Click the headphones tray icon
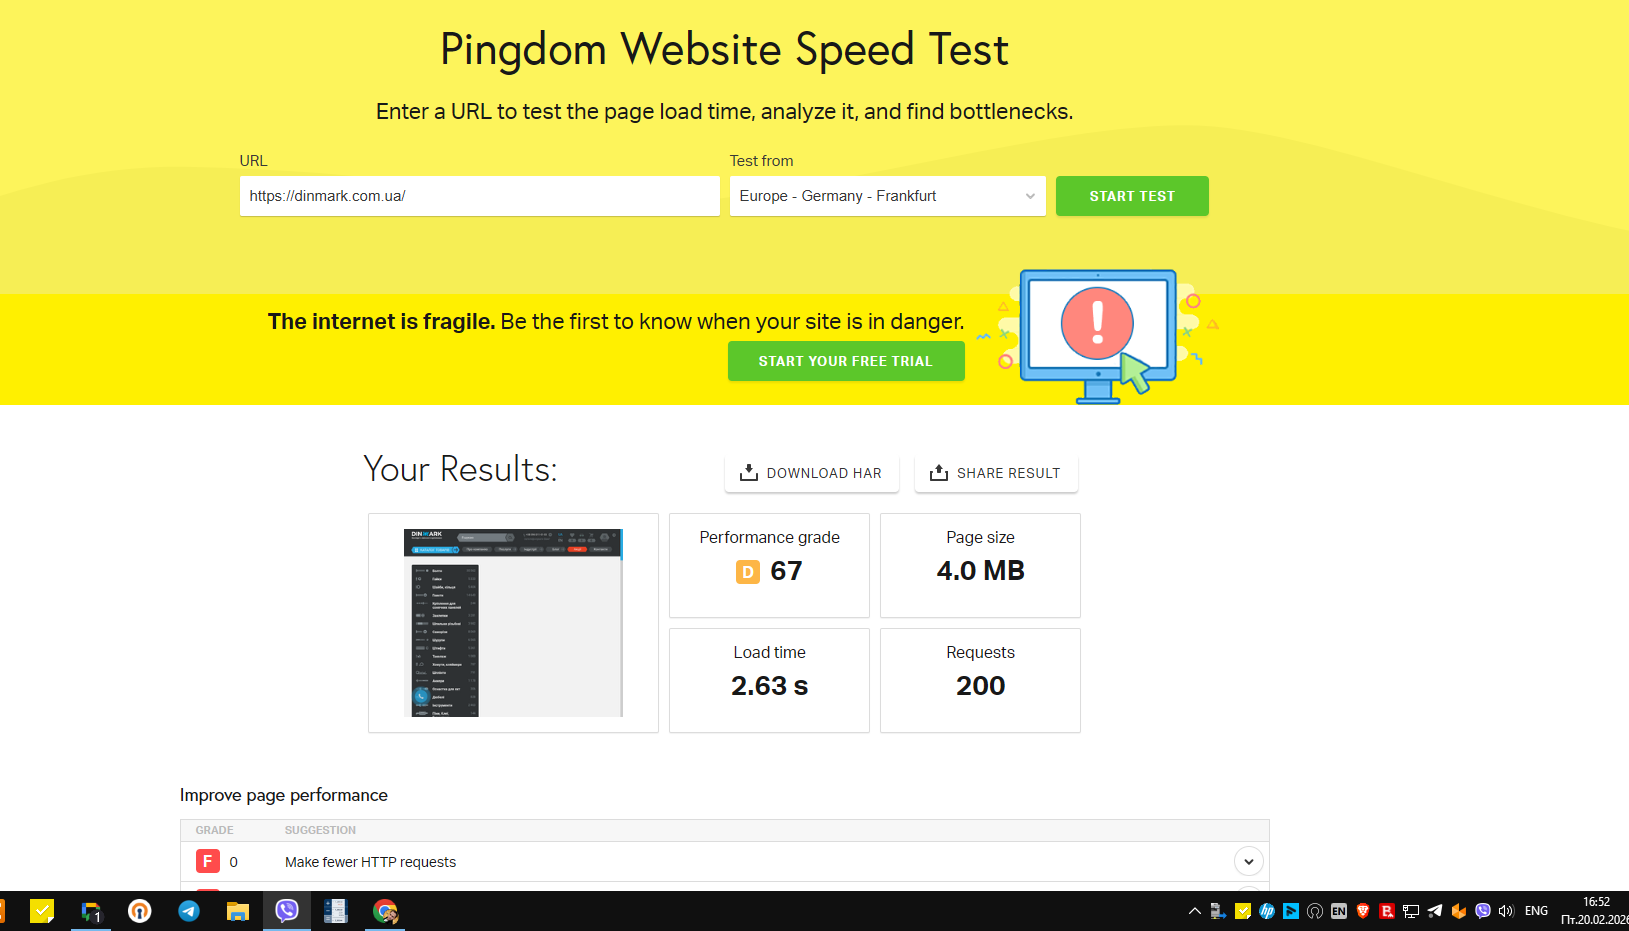The image size is (1629, 931). 1315,911
